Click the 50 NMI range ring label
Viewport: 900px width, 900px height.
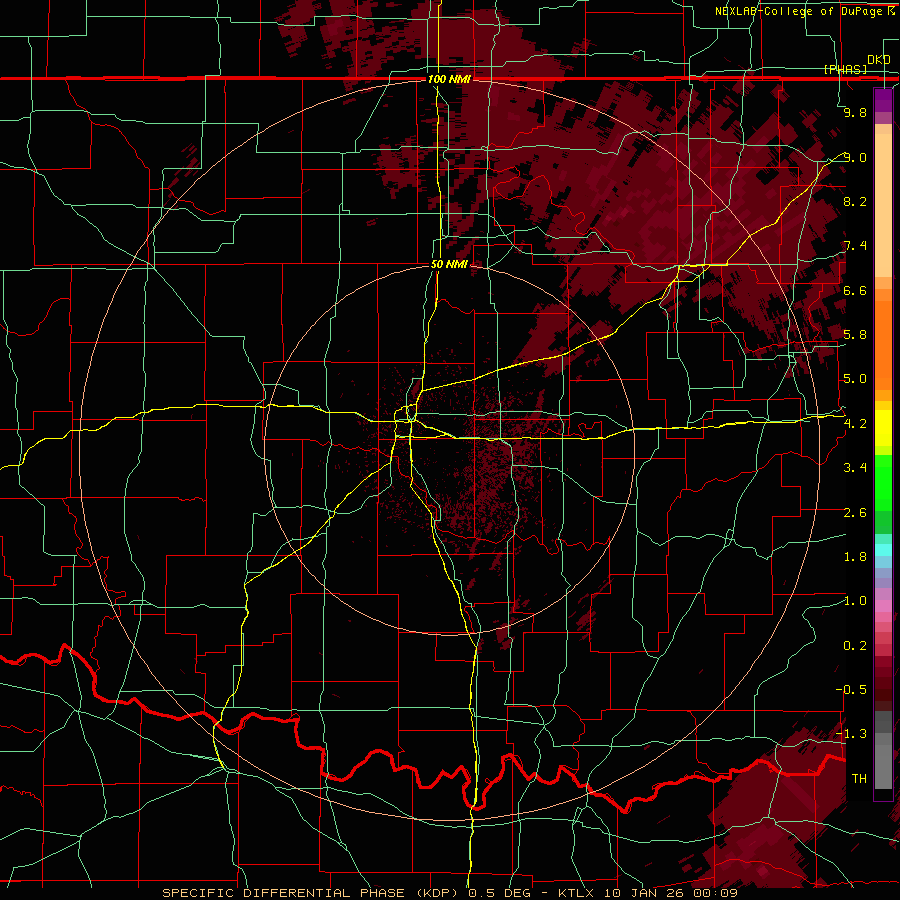coord(449,264)
